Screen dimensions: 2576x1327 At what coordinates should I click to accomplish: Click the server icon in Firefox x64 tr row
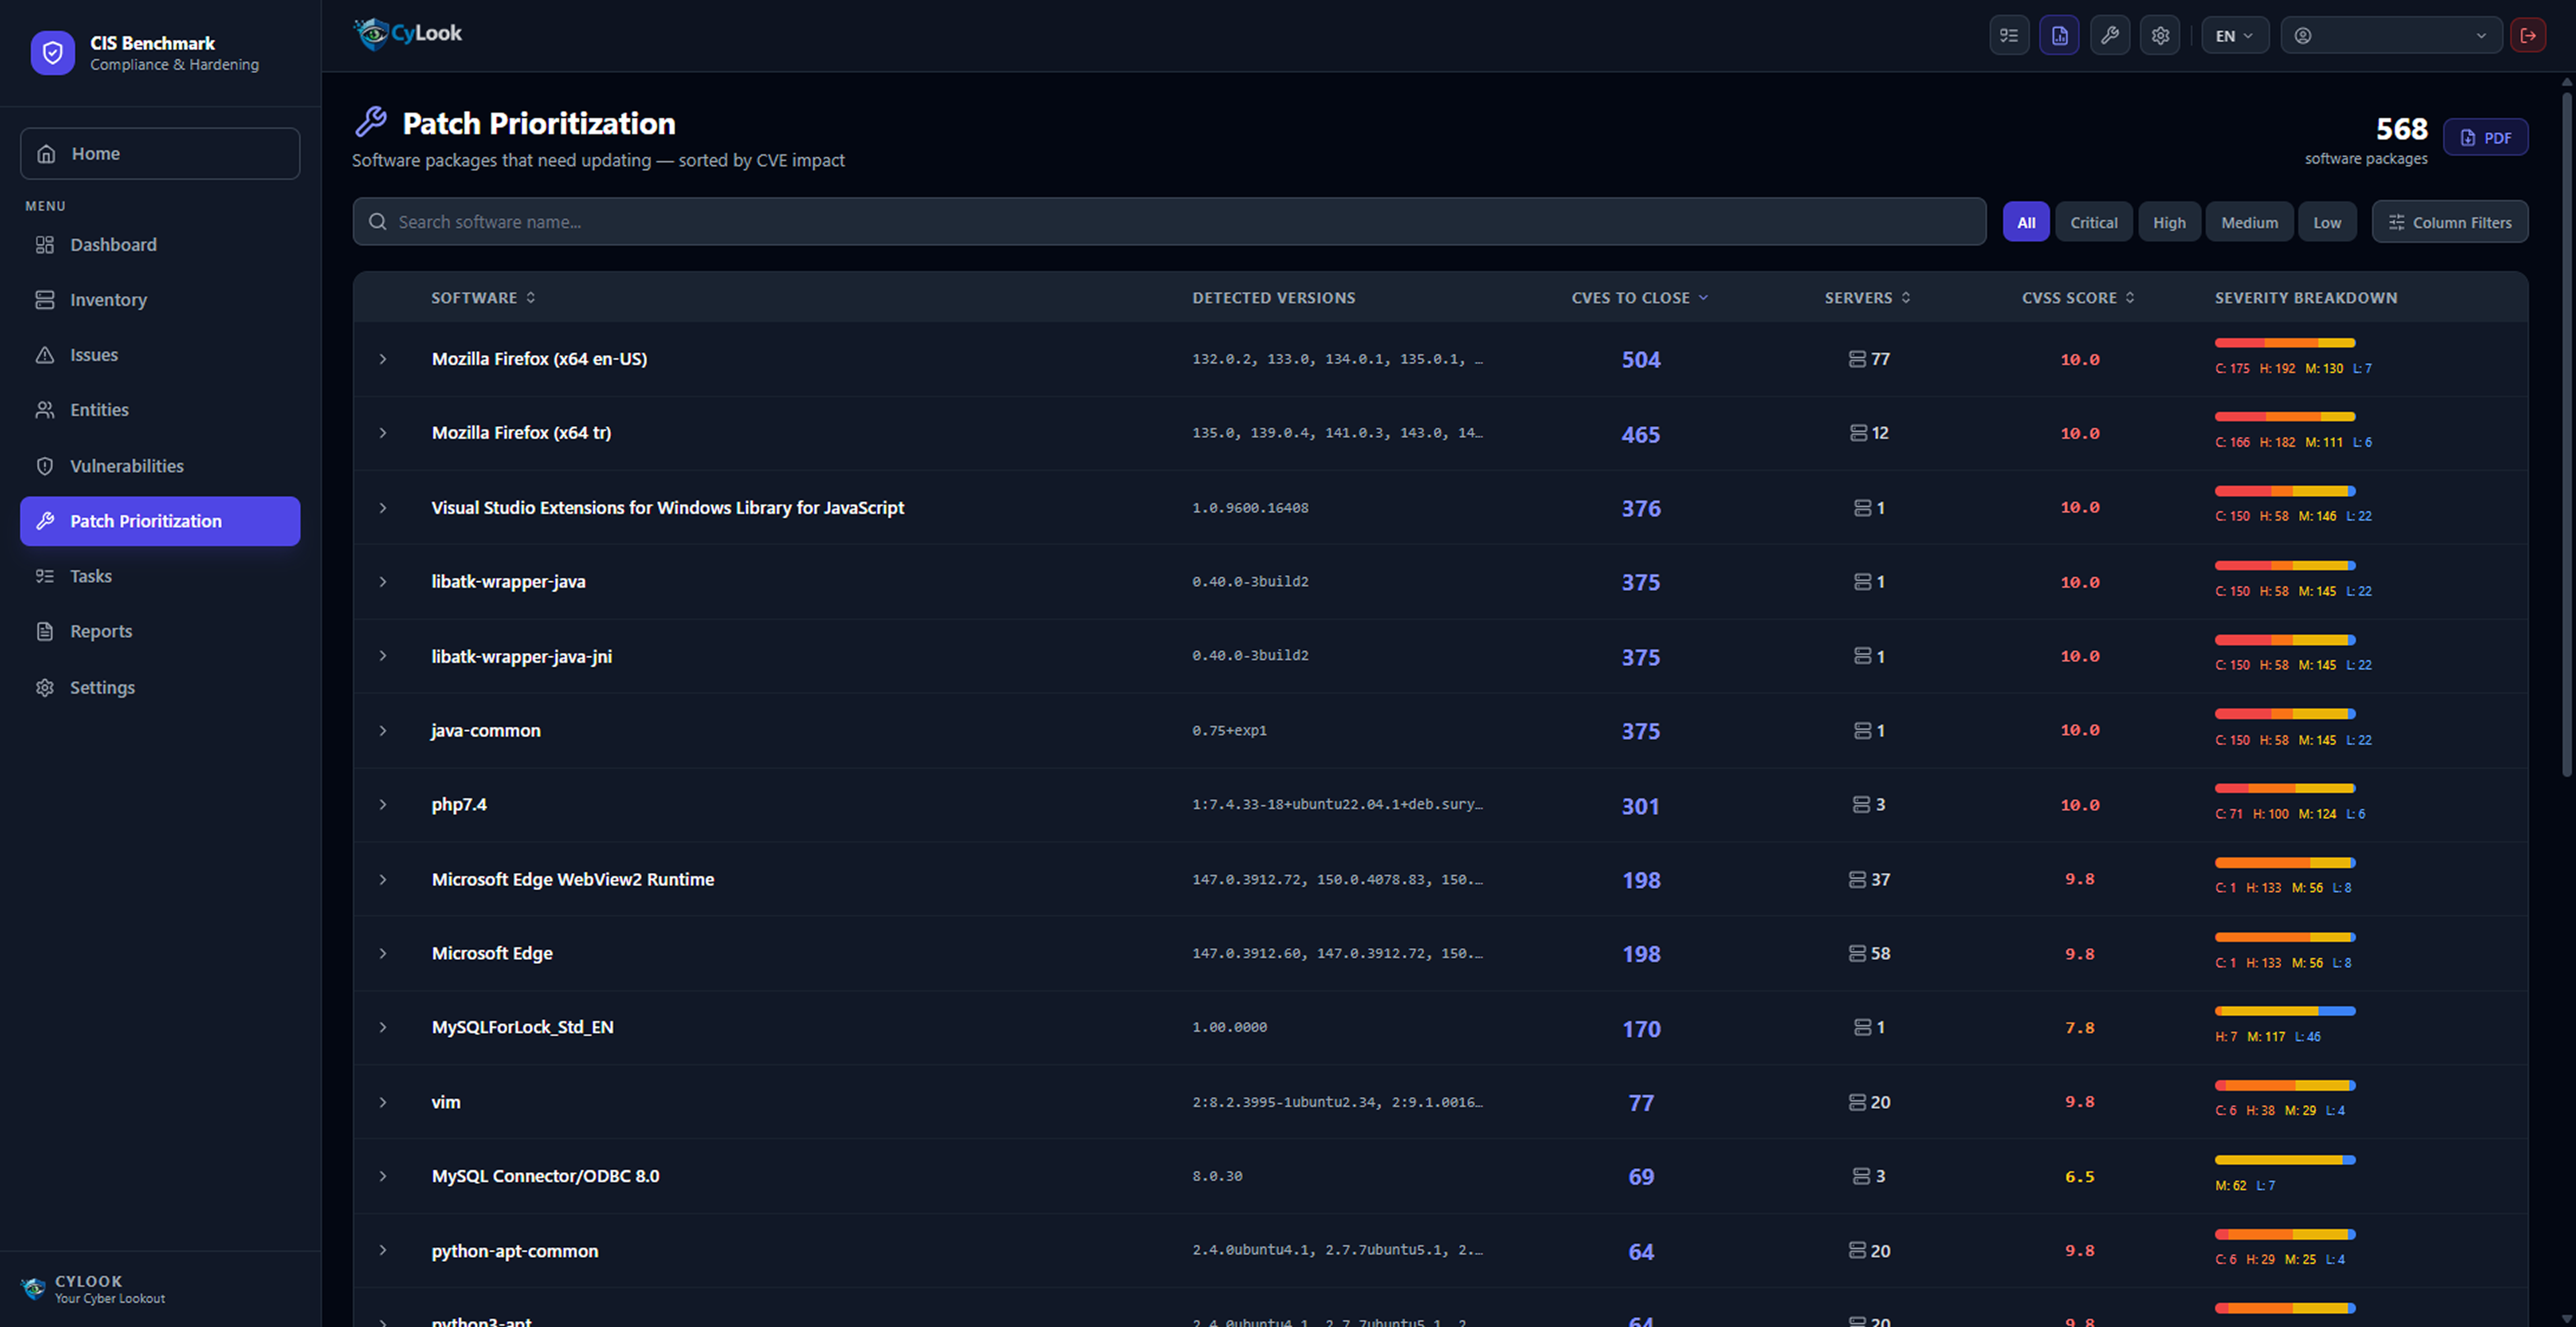pos(1858,433)
